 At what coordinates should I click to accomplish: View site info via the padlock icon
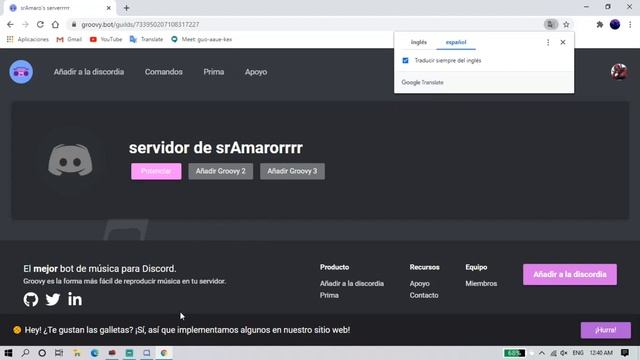coord(74,24)
